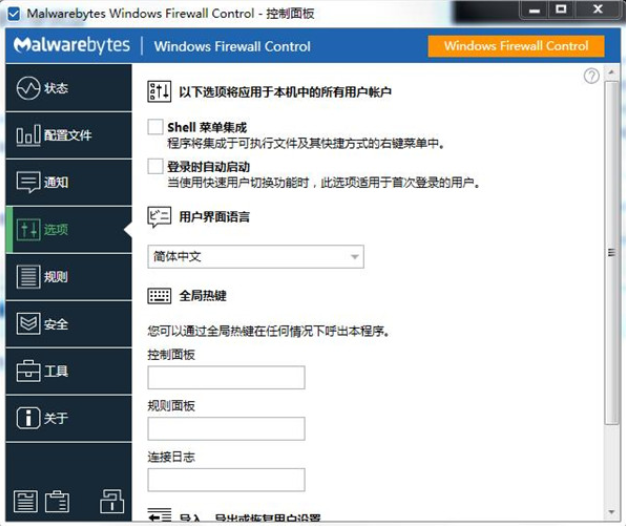The width and height of the screenshot is (626, 526).
Task: Select the 选项 options page
Action: [x=69, y=229]
